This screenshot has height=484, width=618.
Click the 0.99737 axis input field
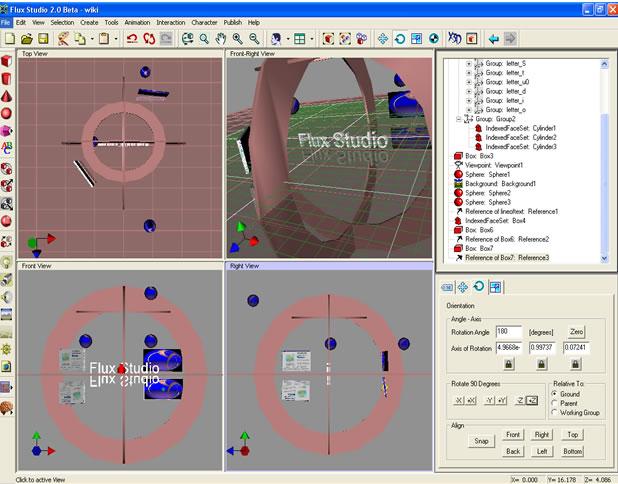542,348
